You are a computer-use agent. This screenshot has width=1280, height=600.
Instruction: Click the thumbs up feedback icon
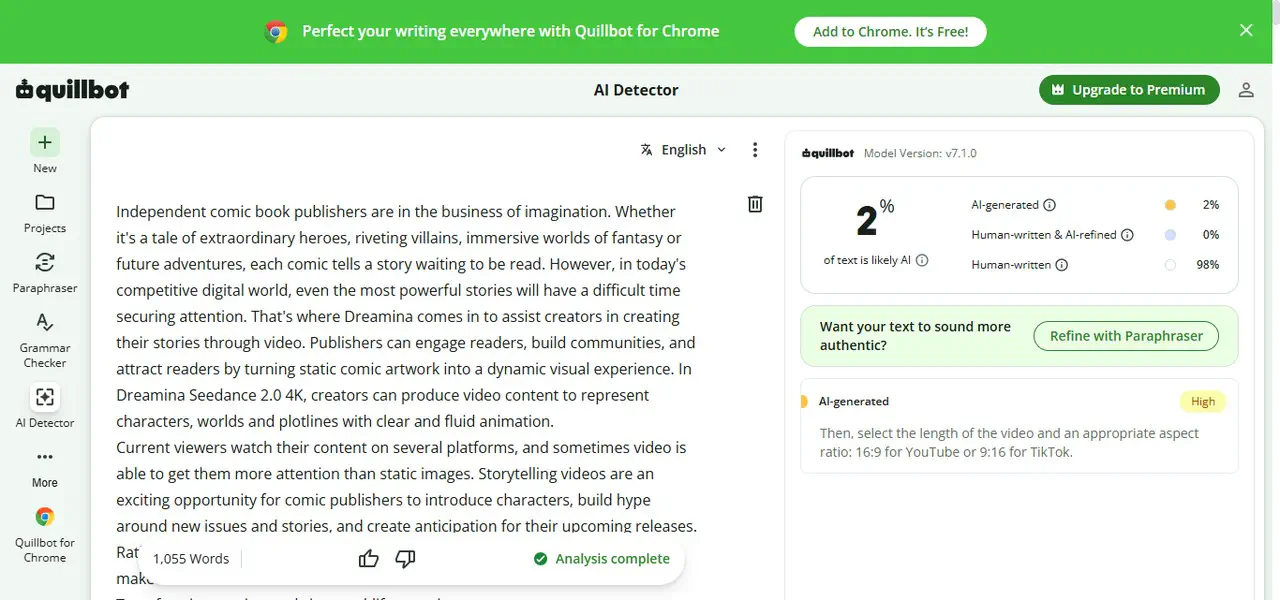click(368, 559)
